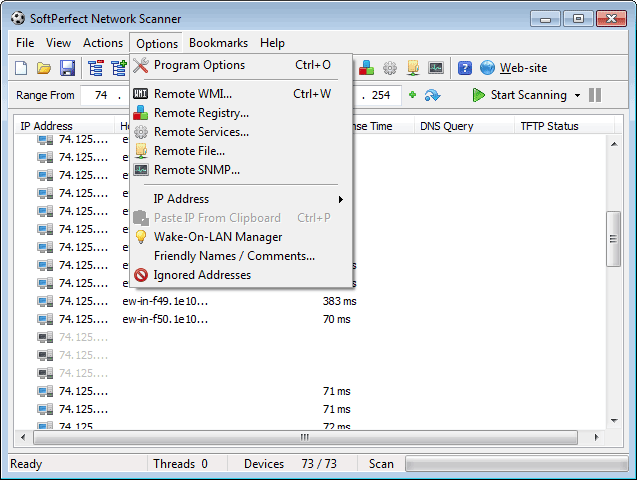Click the Remote Registry cubes toolbar icon
Image resolution: width=637 pixels, height=480 pixels.
click(366, 68)
